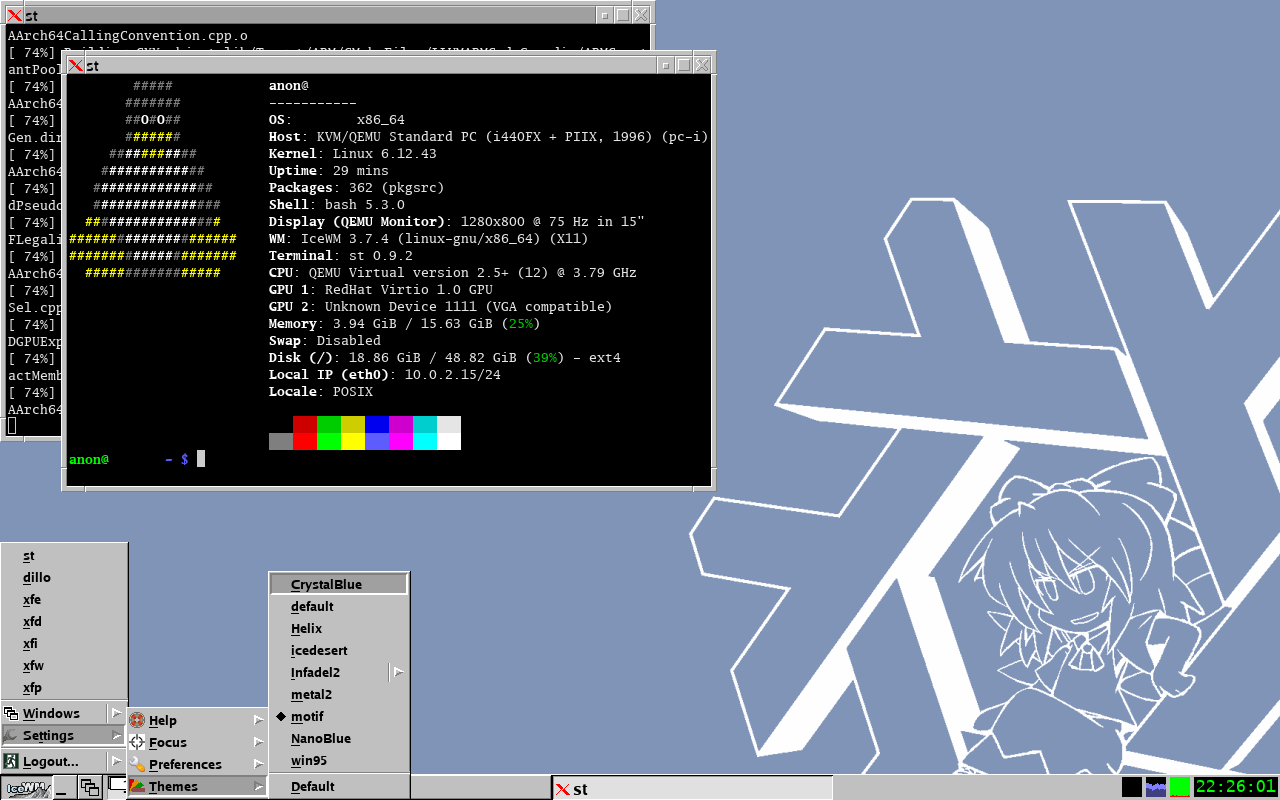Launch xfw from the start menu

[64, 666]
